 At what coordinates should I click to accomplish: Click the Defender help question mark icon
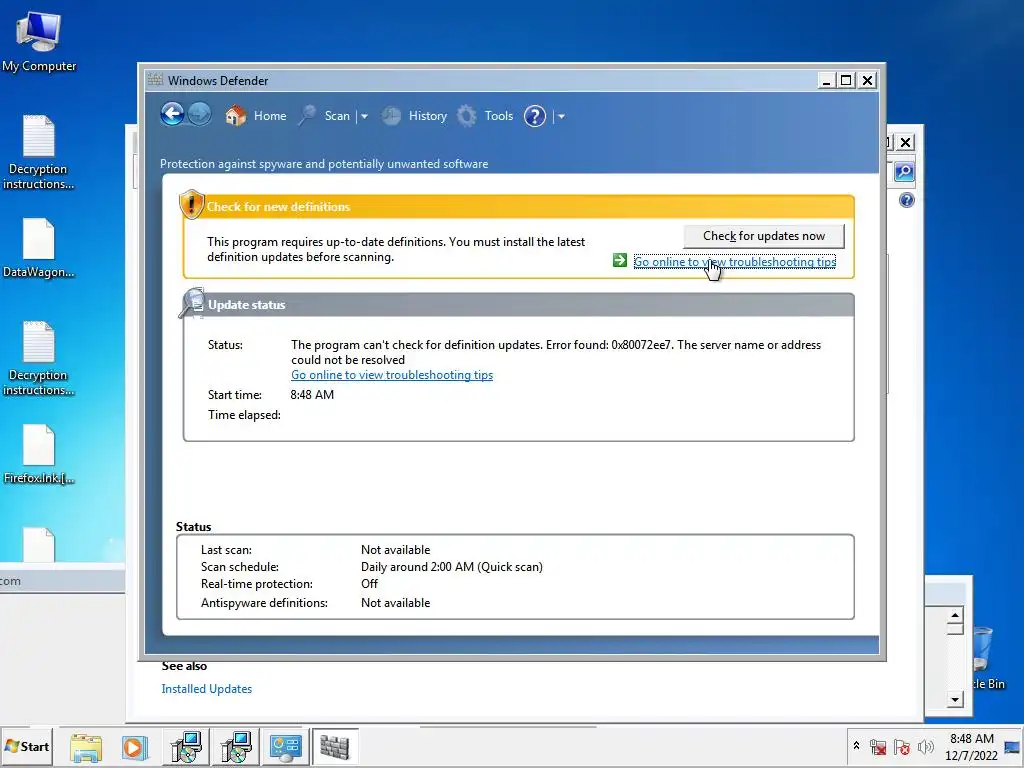(535, 116)
